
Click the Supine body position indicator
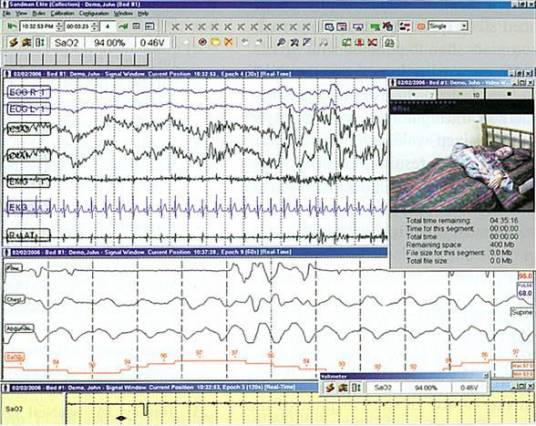pyautogui.click(x=521, y=312)
